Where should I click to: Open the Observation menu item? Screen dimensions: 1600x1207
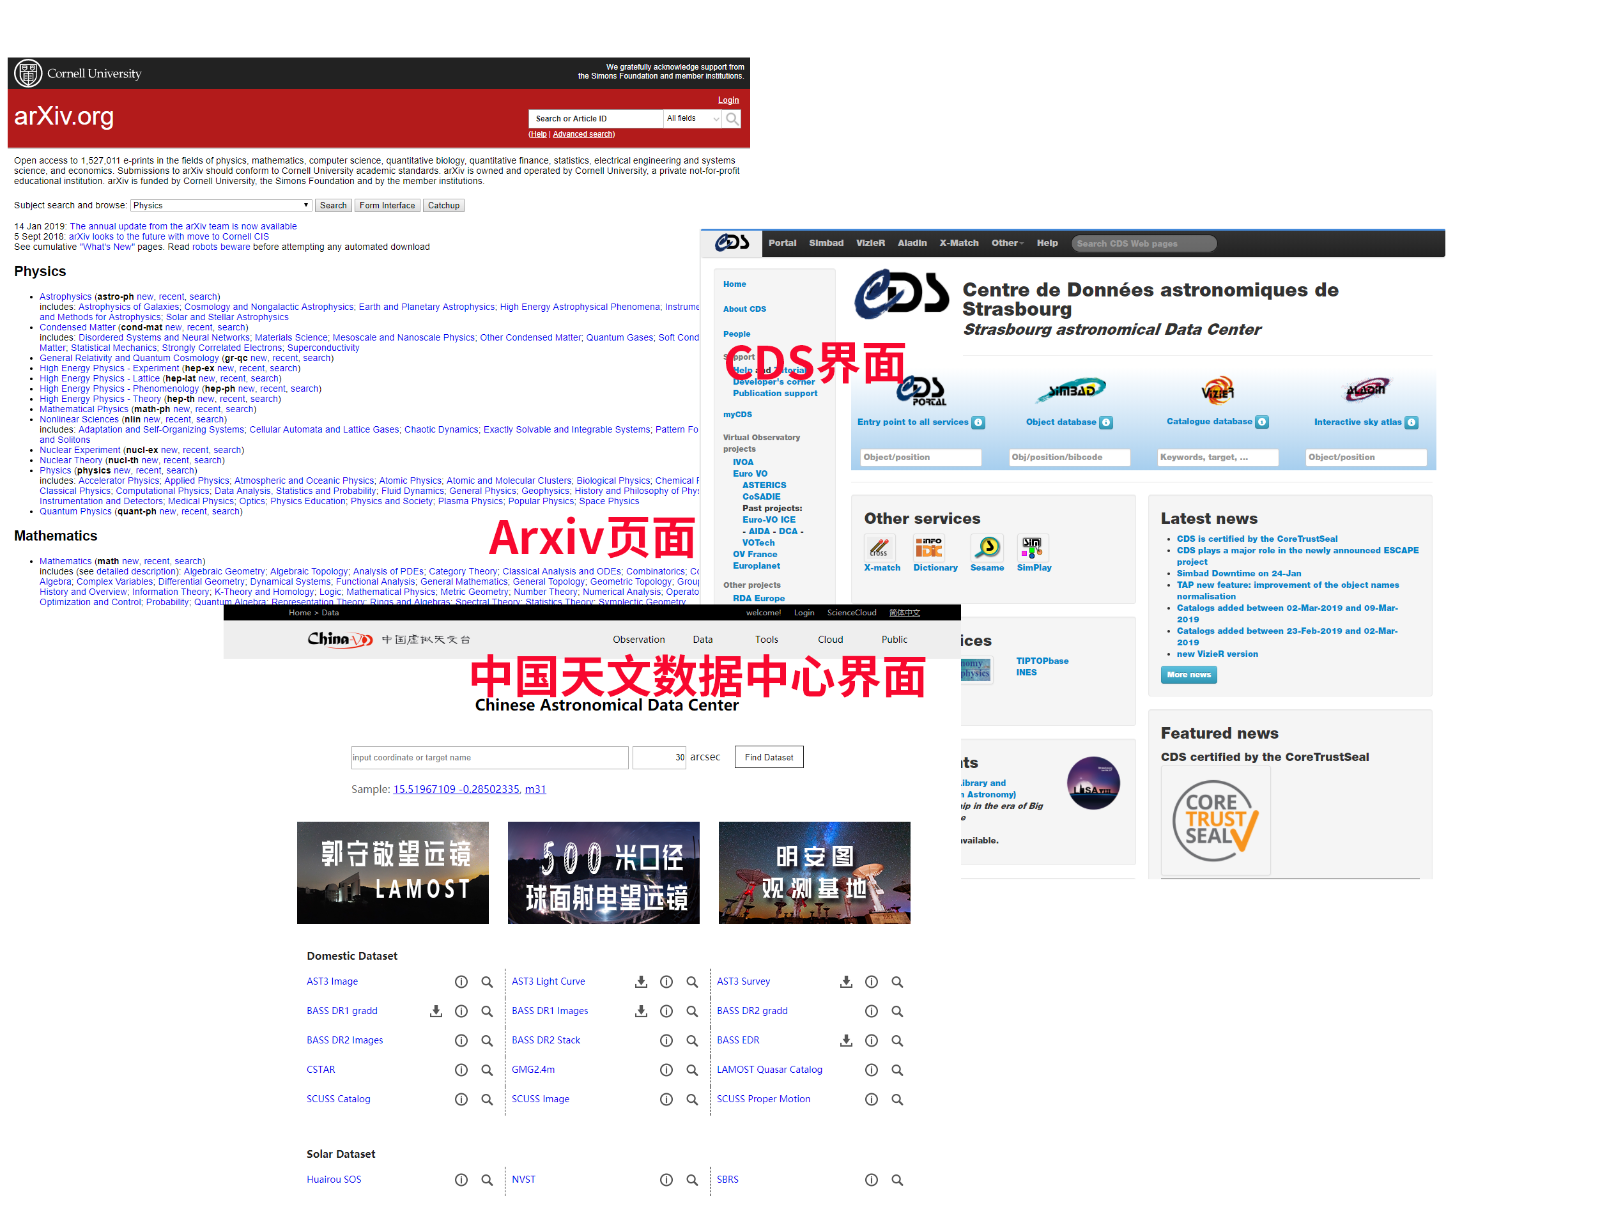click(638, 640)
